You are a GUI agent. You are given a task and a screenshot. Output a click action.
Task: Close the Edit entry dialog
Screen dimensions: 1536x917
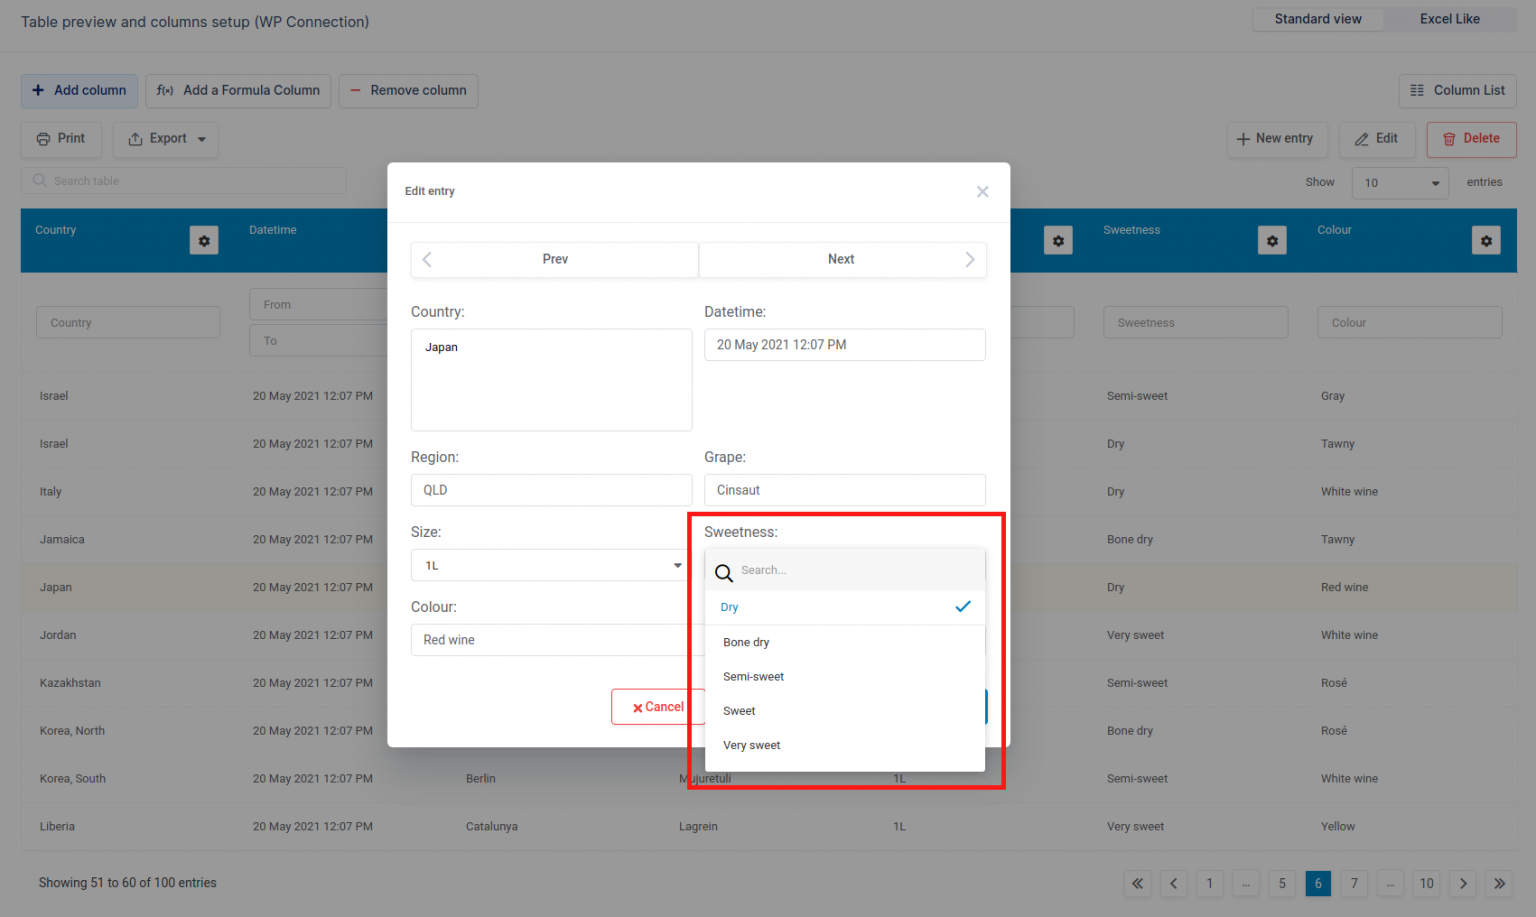point(982,192)
